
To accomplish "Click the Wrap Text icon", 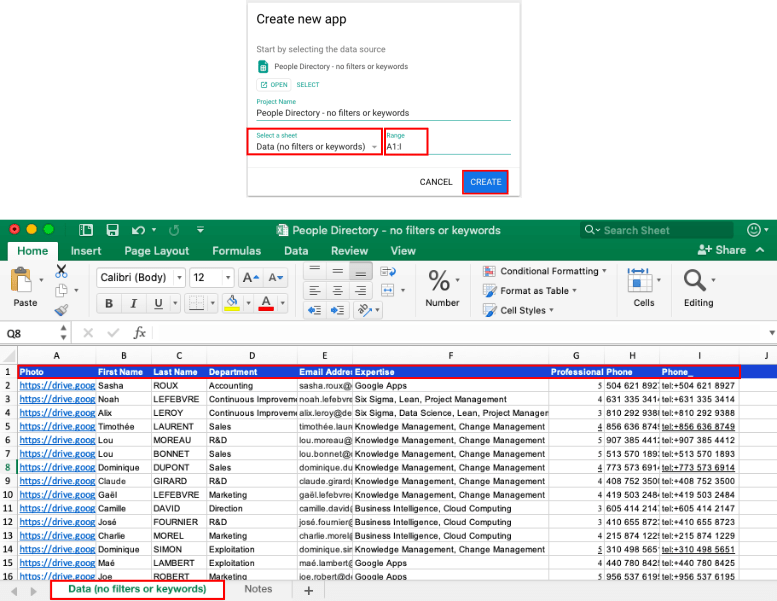I will pyautogui.click(x=388, y=271).
